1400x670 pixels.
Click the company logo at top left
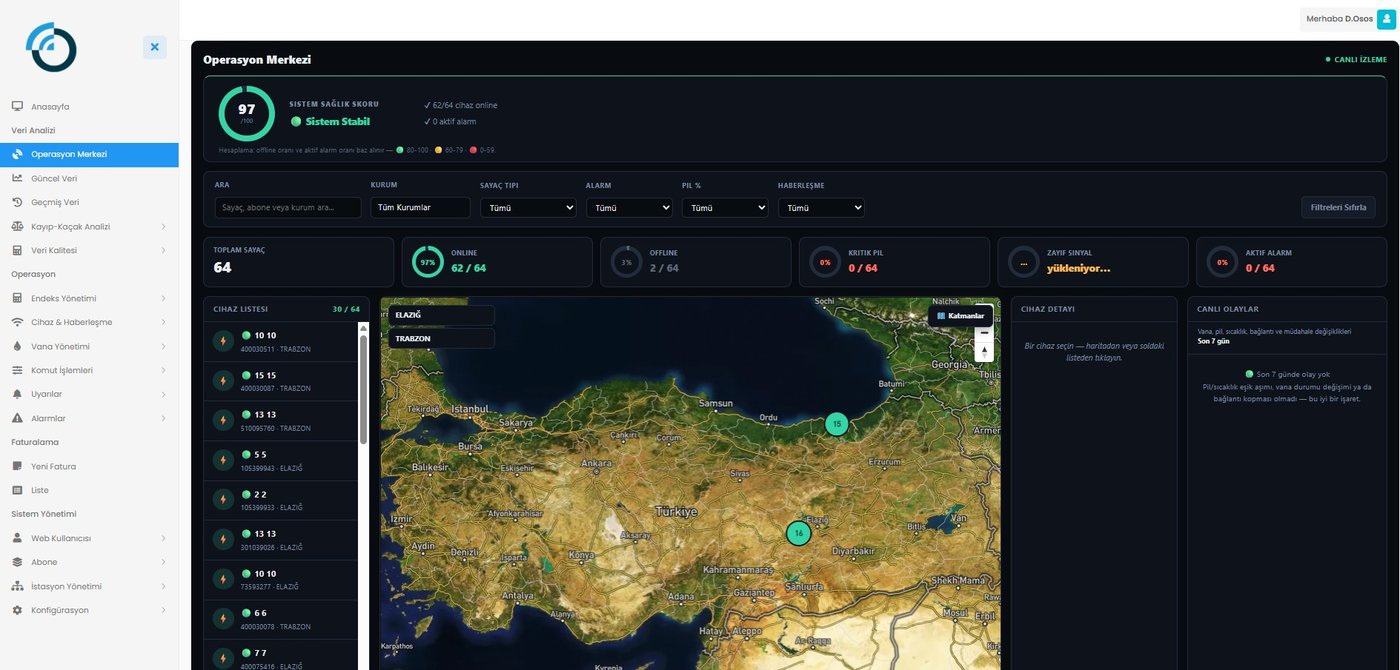click(x=51, y=47)
